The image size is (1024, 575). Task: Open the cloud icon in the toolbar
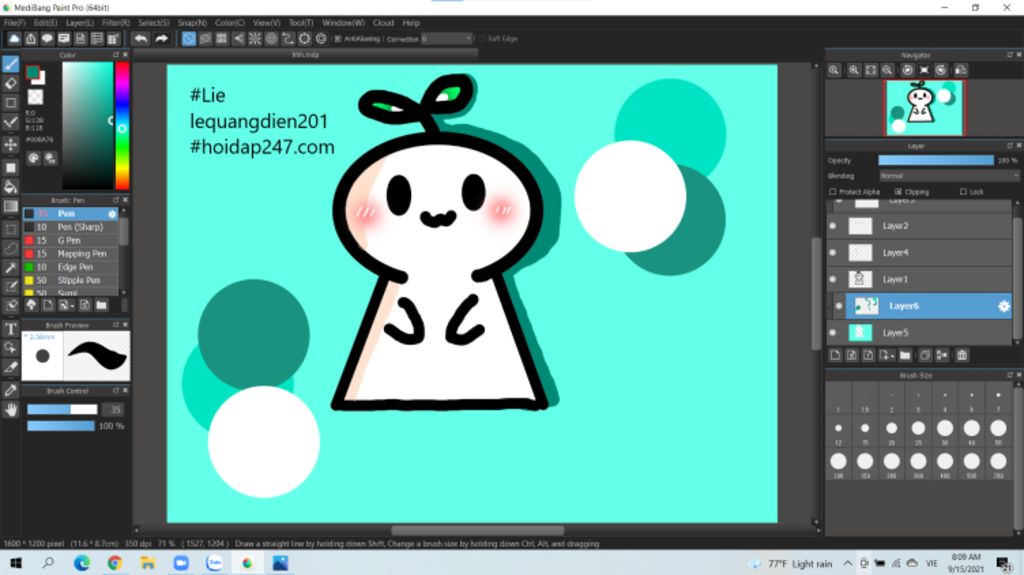pyautogui.click(x=14, y=39)
